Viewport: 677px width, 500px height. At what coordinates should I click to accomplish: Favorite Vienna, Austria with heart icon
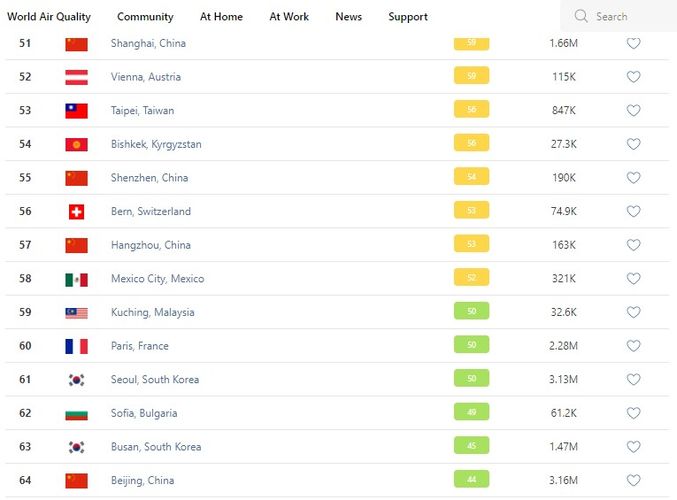pyautogui.click(x=633, y=77)
